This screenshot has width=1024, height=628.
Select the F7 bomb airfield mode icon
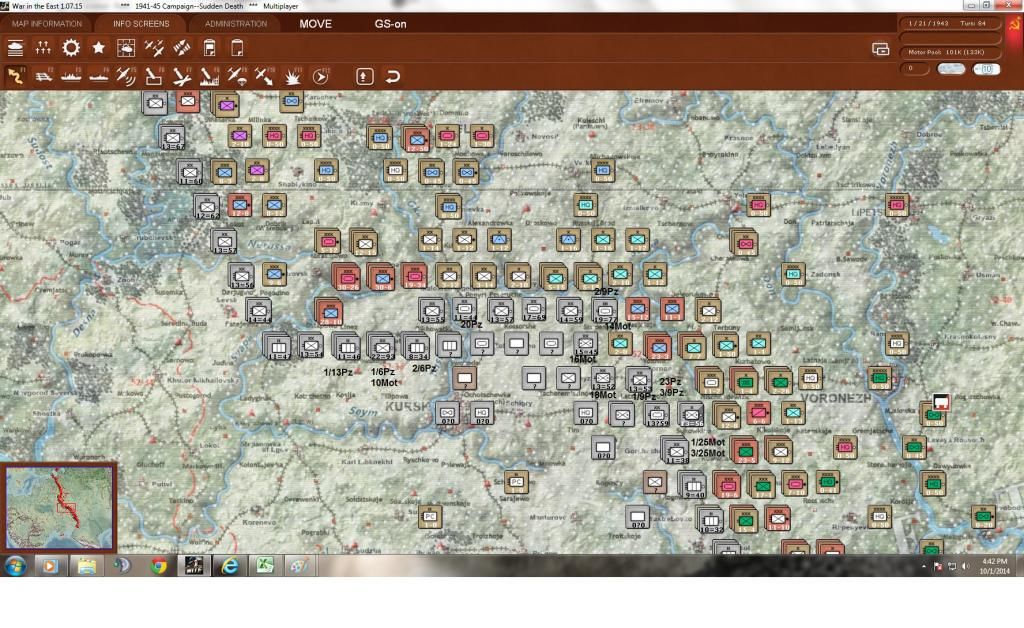pos(182,76)
